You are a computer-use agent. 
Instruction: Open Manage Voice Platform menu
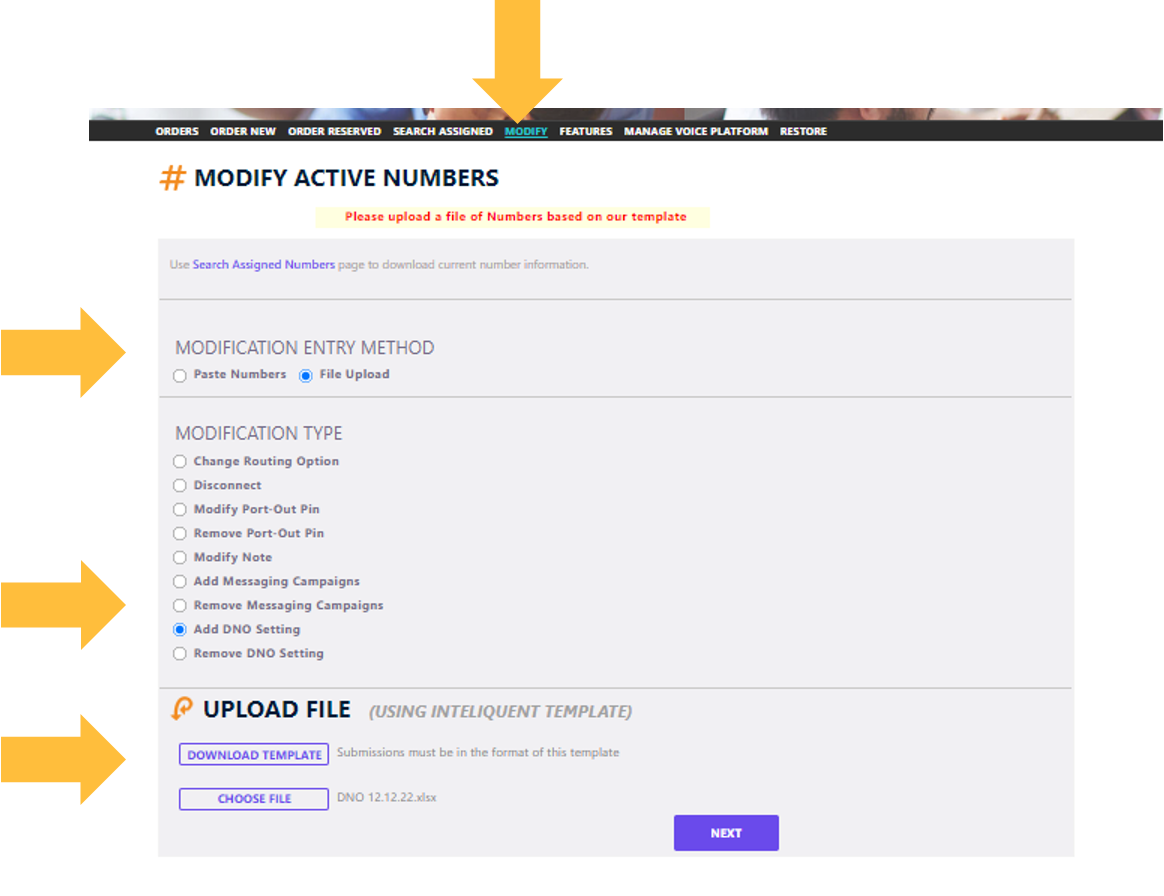[x=696, y=132]
